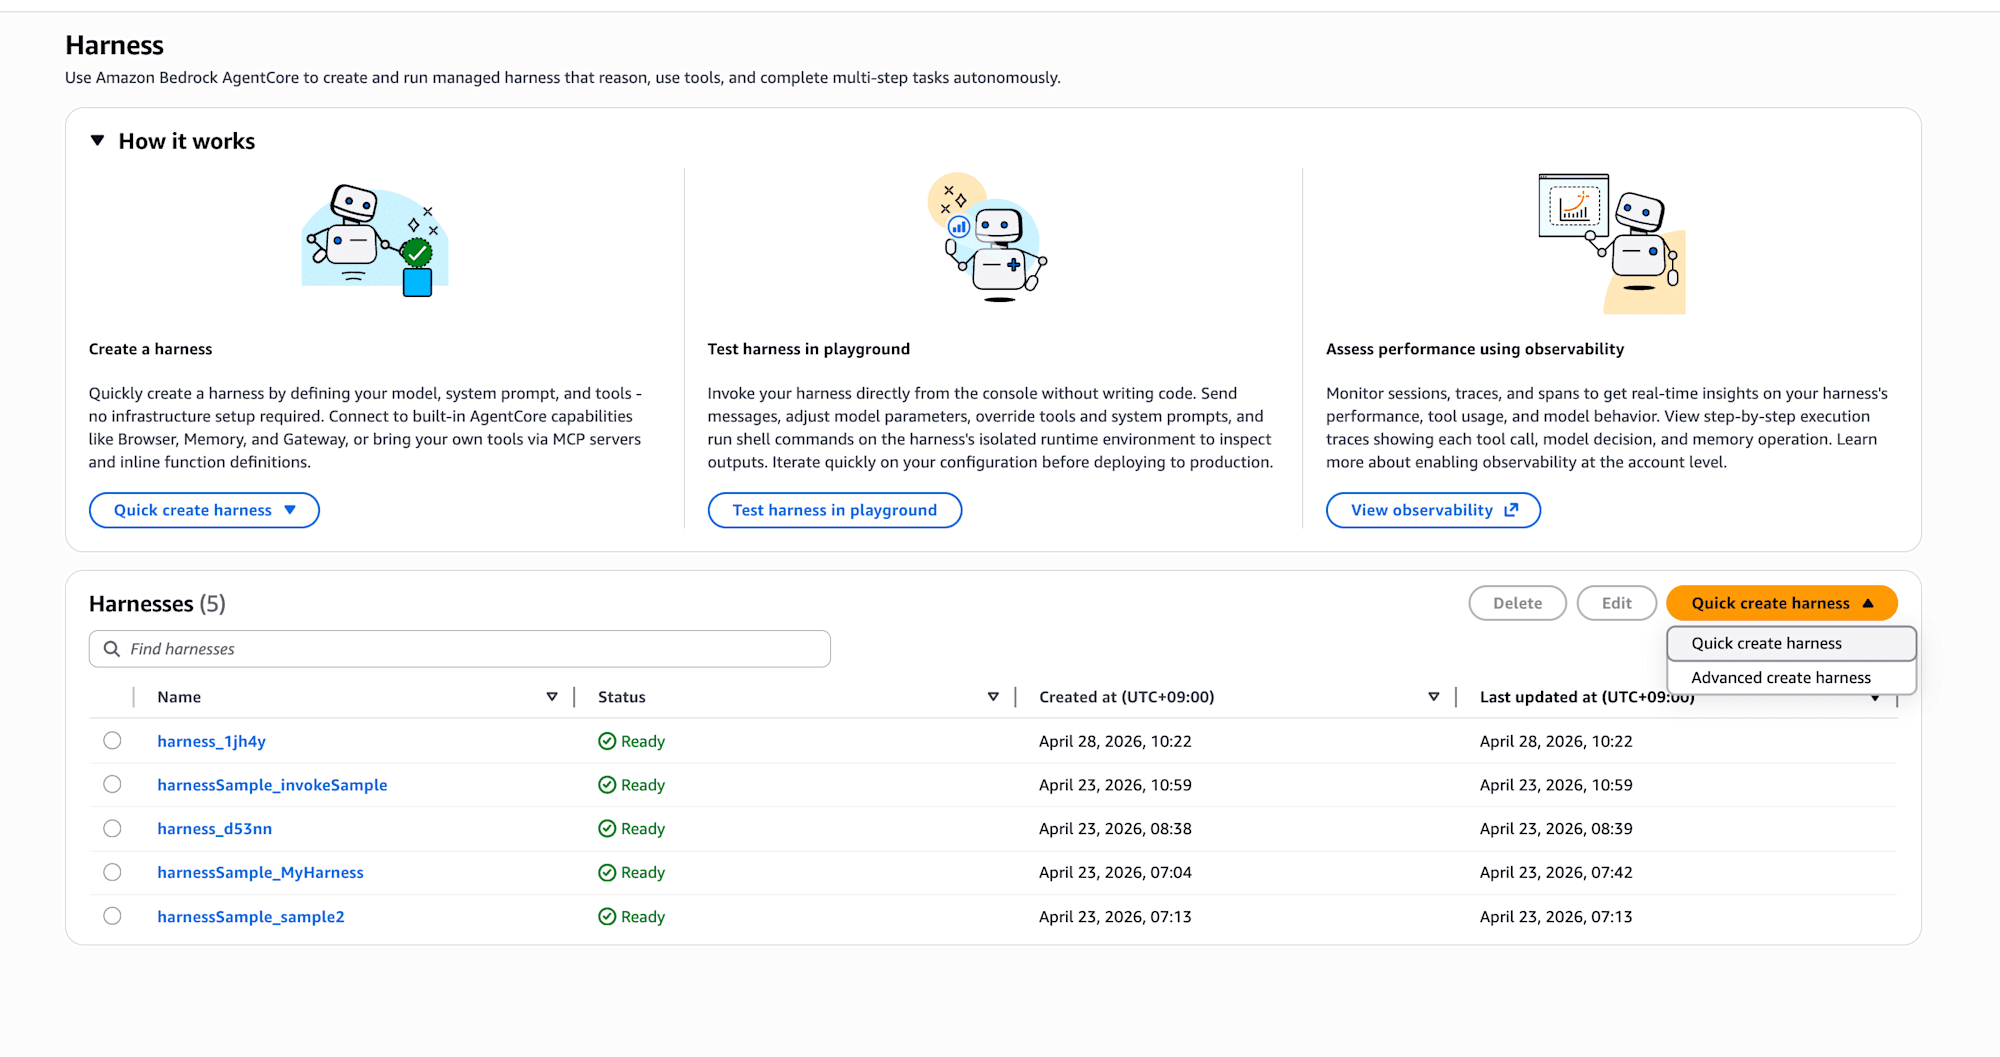Image resolution: width=2000 pixels, height=1057 pixels.
Task: Click the Test harness playground robot illustration
Action: (x=987, y=238)
